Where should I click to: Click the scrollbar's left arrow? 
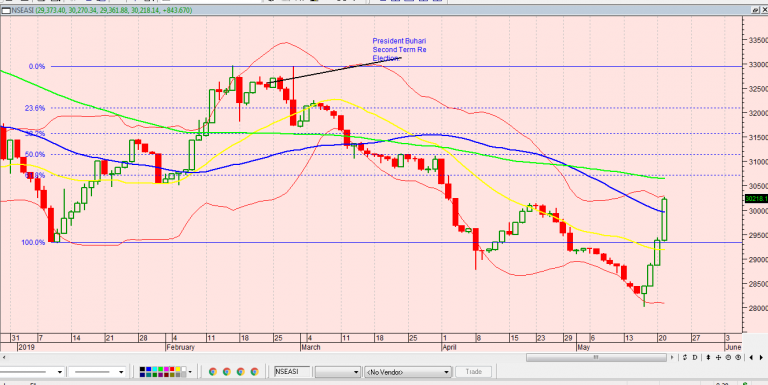(3, 358)
